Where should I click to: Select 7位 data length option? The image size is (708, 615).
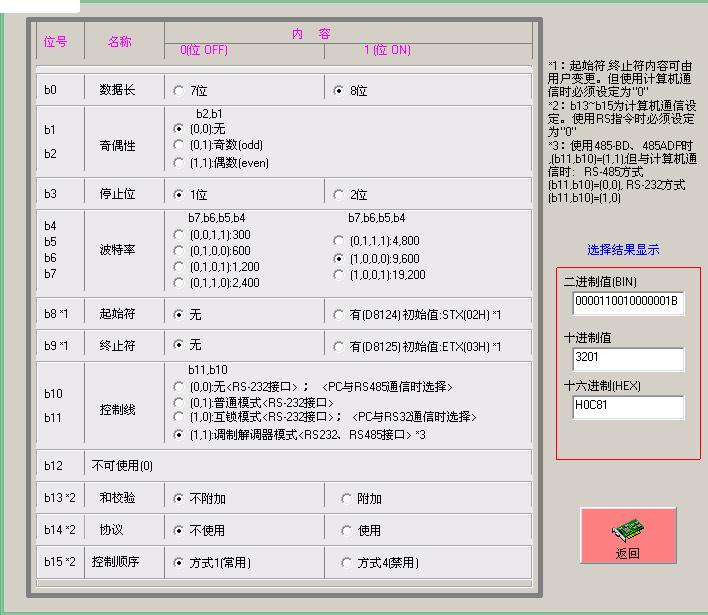click(179, 91)
